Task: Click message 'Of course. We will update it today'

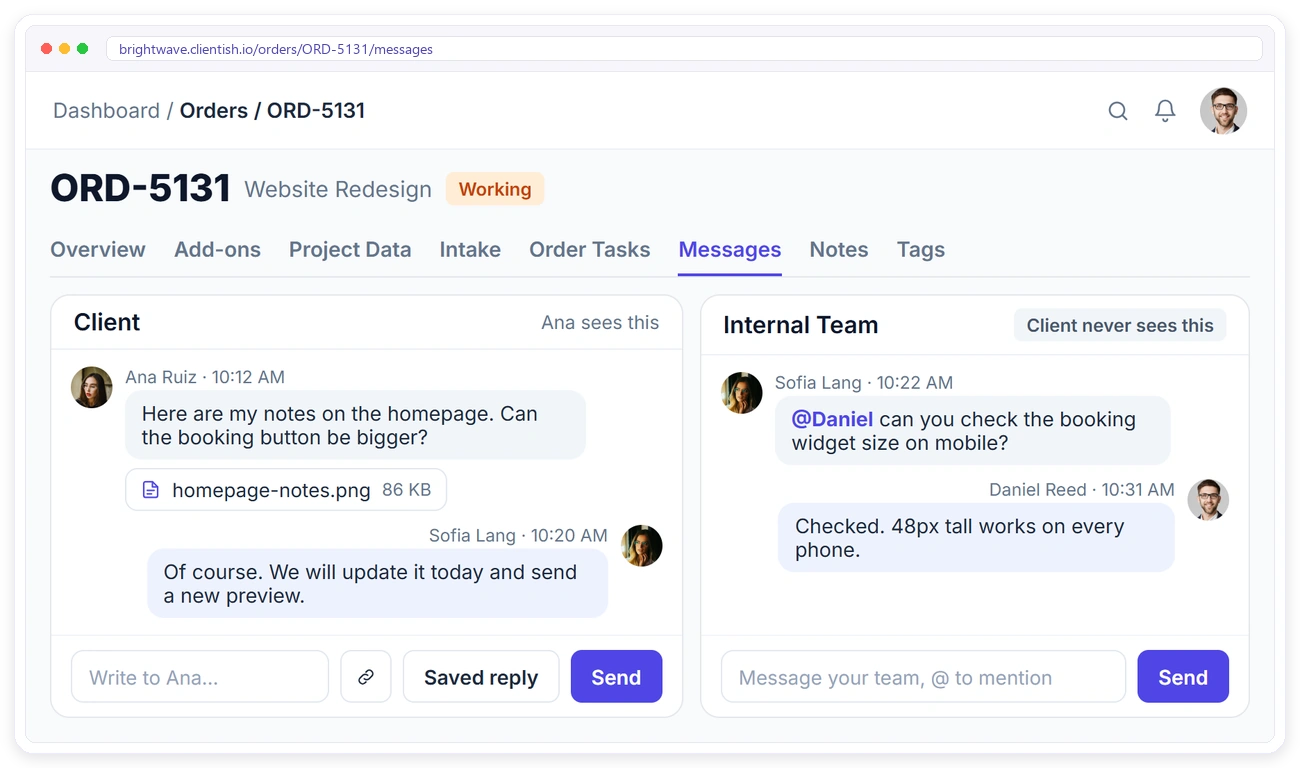Action: pos(378,584)
